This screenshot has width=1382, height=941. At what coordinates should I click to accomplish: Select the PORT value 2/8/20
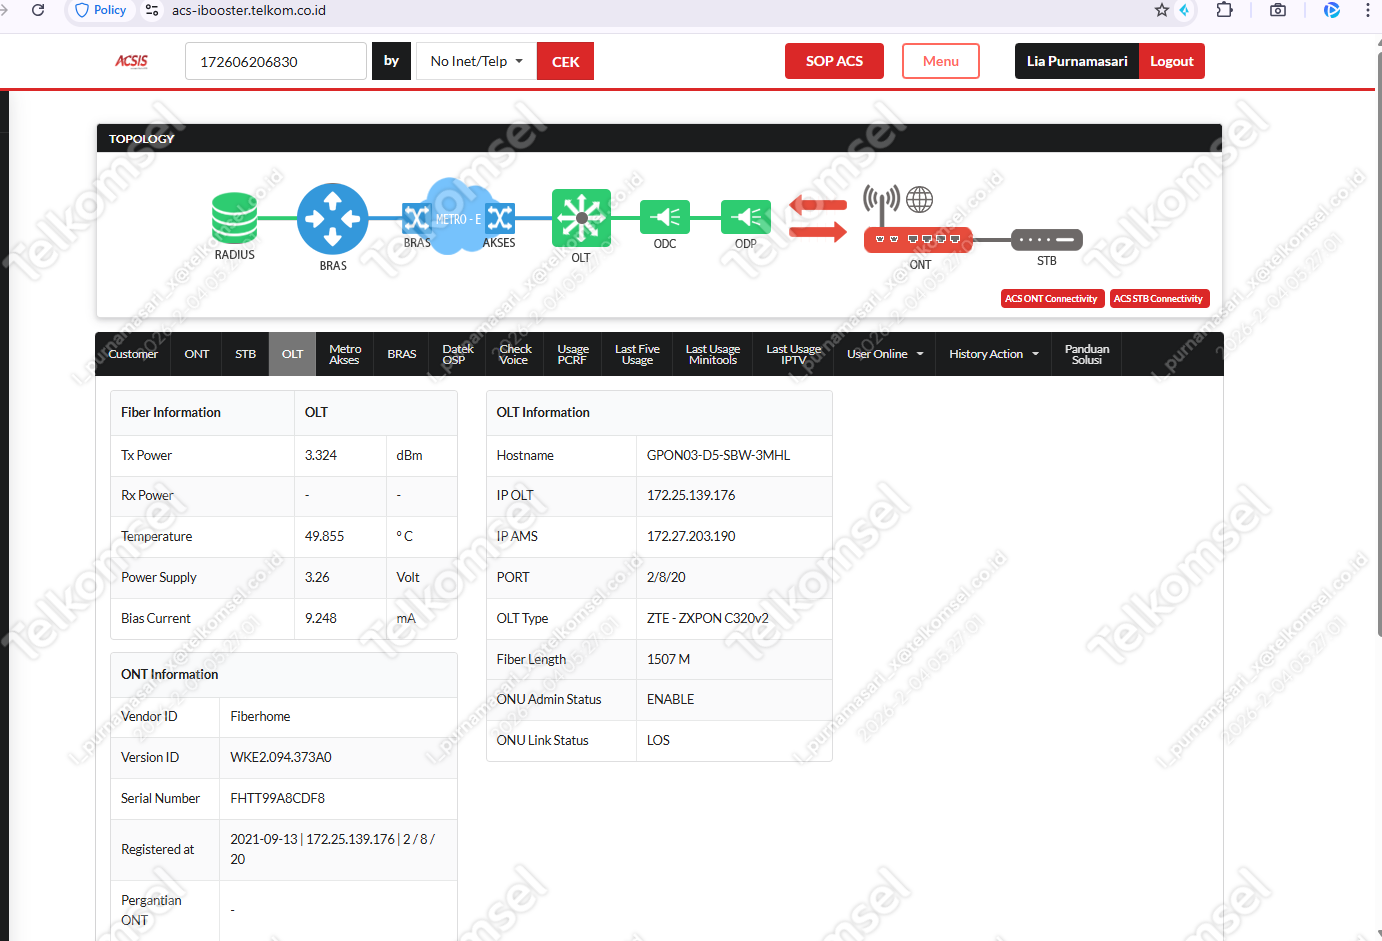tap(666, 577)
